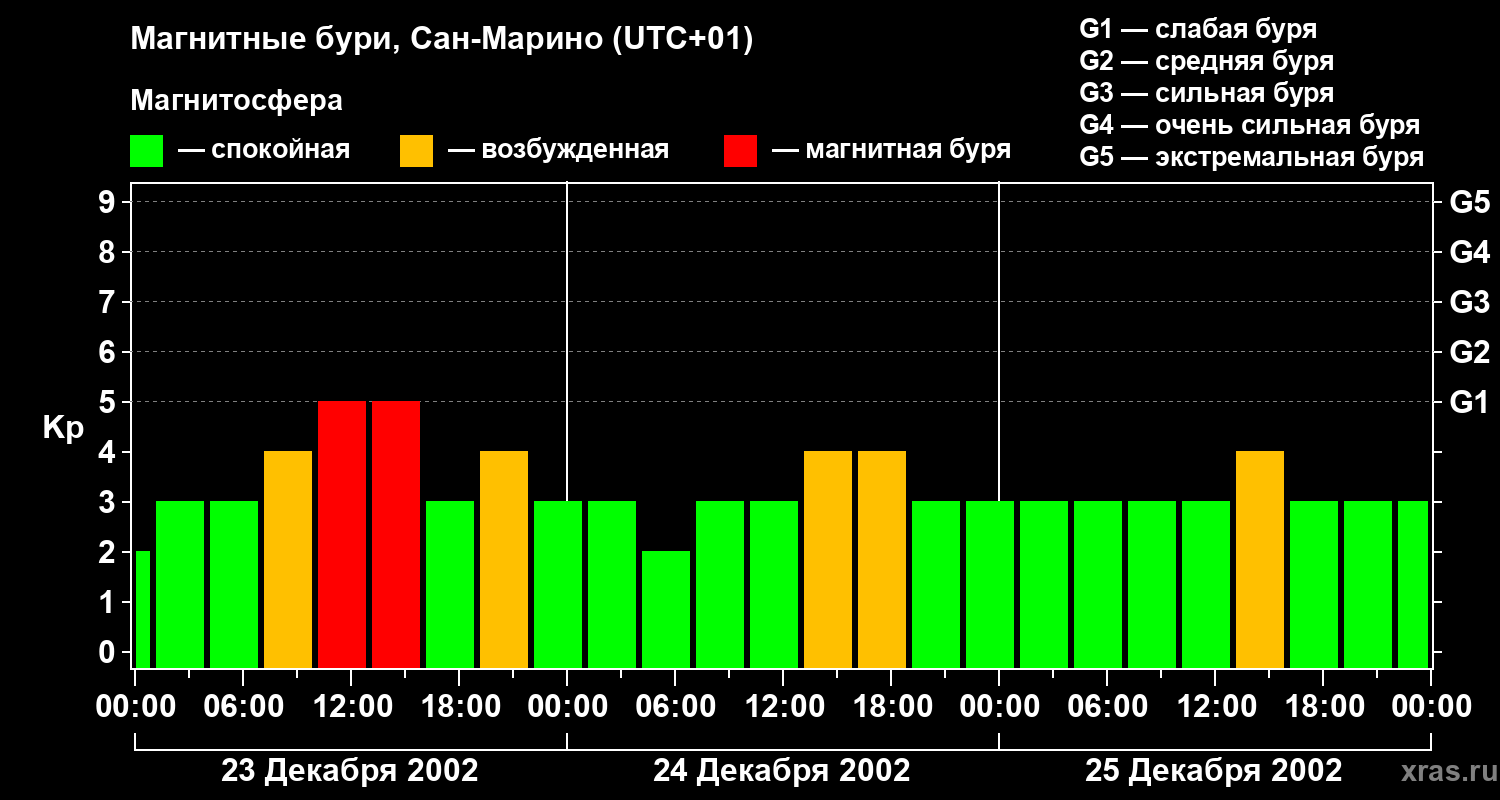This screenshot has height=800, width=1500.
Task: Select the 'G1 — слабая буря' legend line
Action: tap(1198, 29)
